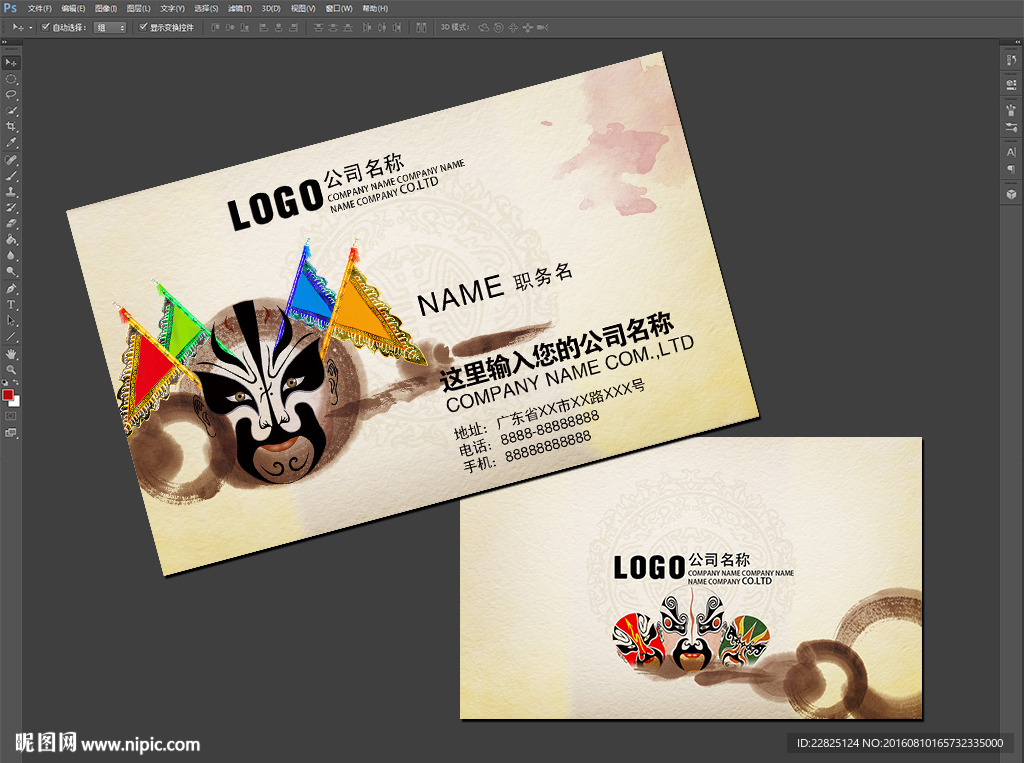1024x763 pixels.
Task: Select the Paint Bucket tool
Action: 11,240
